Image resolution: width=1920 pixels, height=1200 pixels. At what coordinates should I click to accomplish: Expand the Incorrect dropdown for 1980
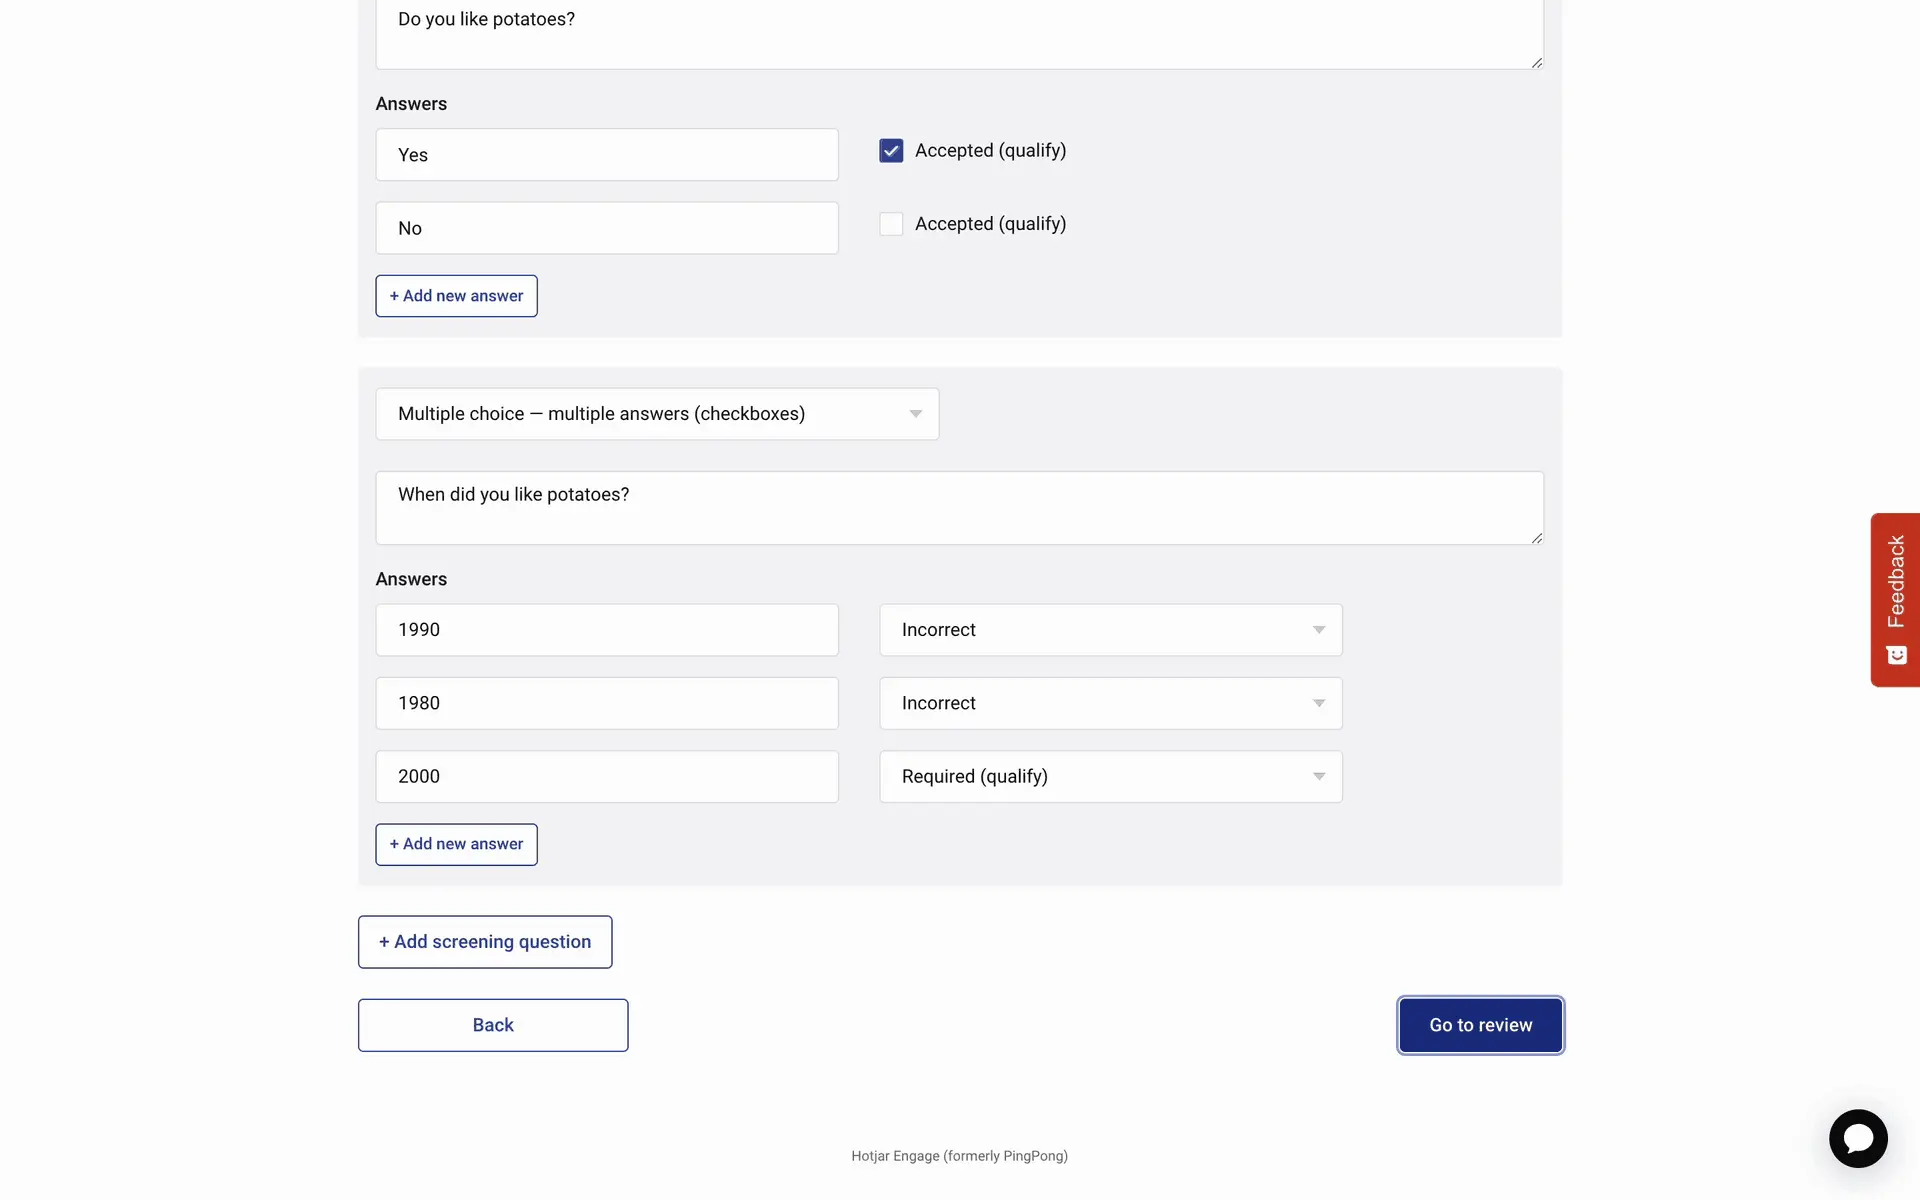[x=1110, y=703]
